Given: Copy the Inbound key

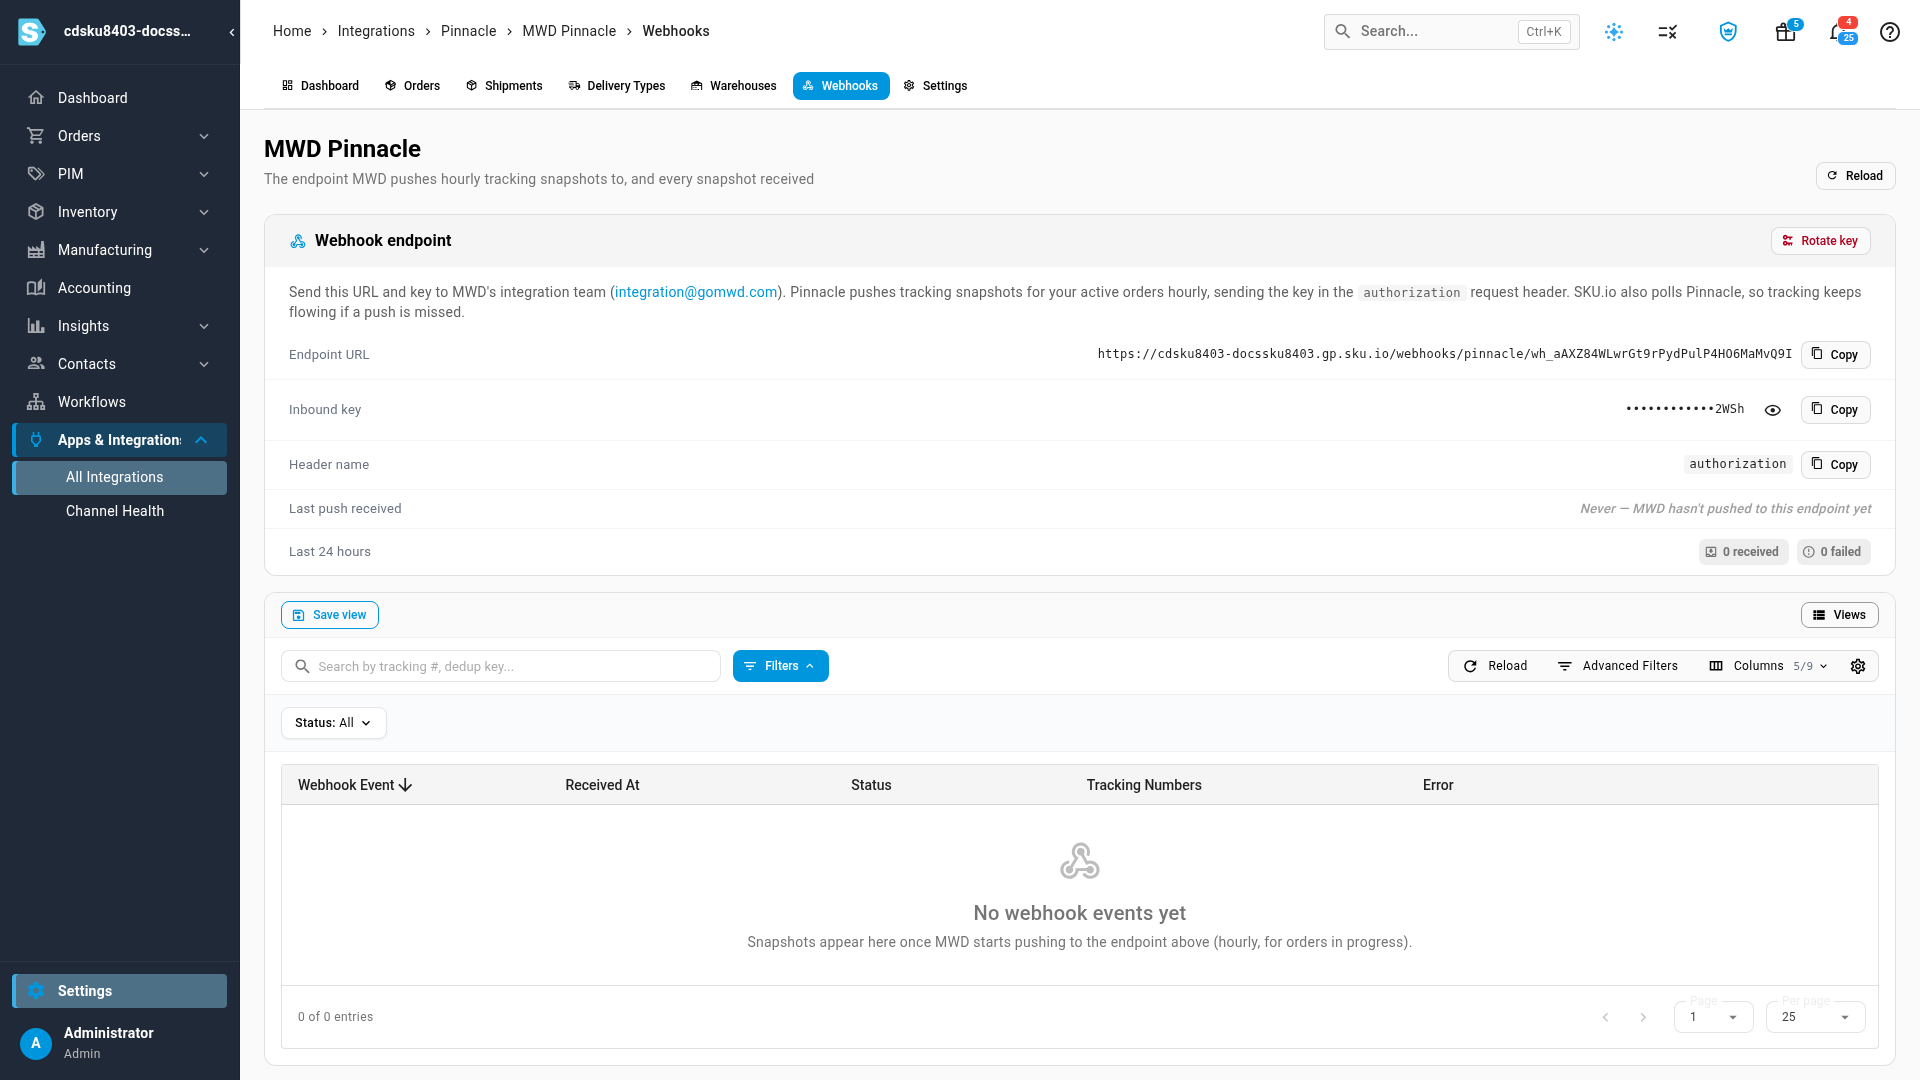Looking at the screenshot, I should tap(1835, 410).
